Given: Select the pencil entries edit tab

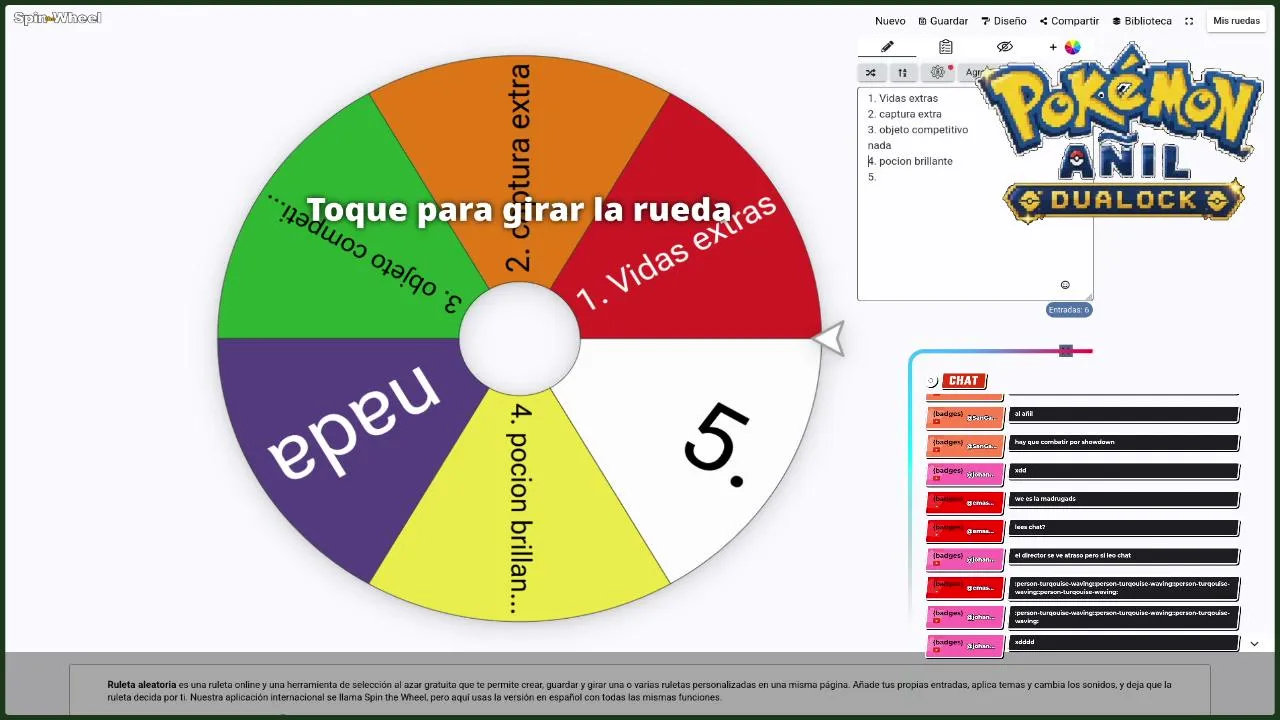Looking at the screenshot, I should point(887,47).
